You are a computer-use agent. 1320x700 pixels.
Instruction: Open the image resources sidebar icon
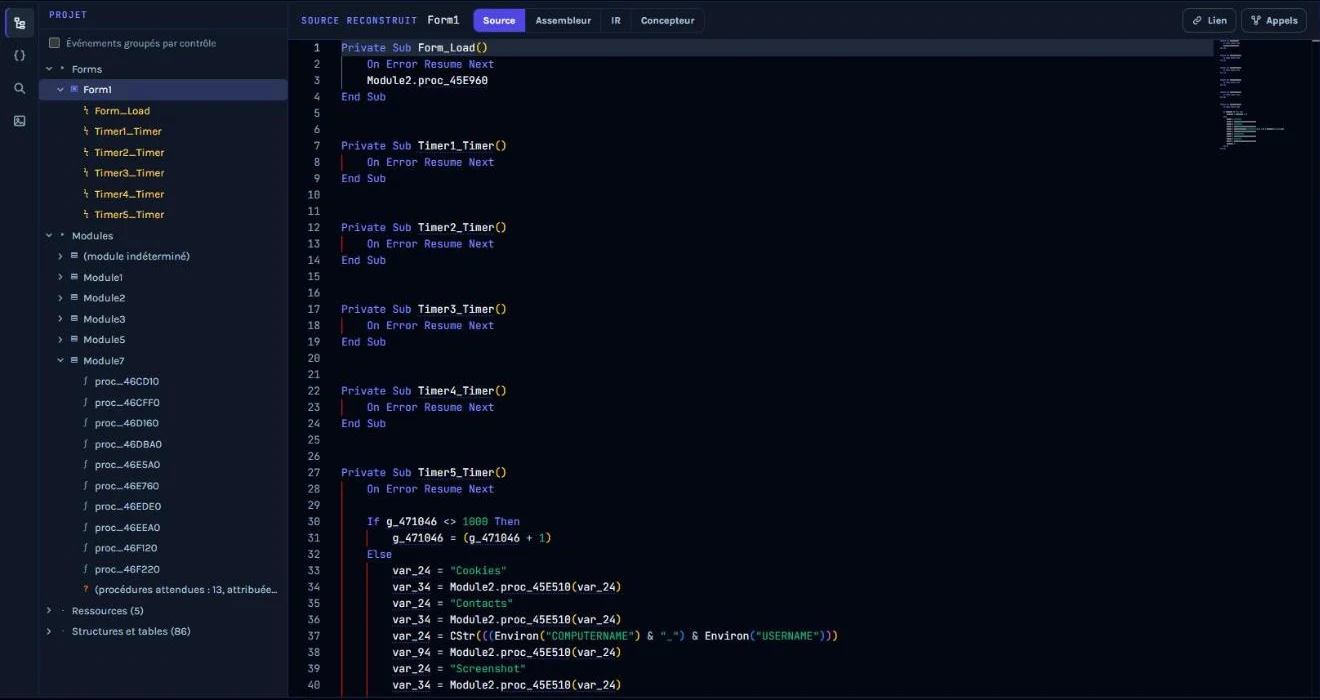coord(19,121)
